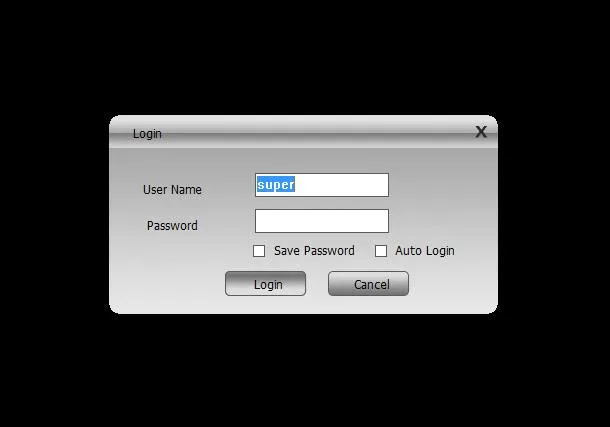Viewport: 610px width, 427px height.
Task: Click the highlighted "super" text
Action: point(275,184)
